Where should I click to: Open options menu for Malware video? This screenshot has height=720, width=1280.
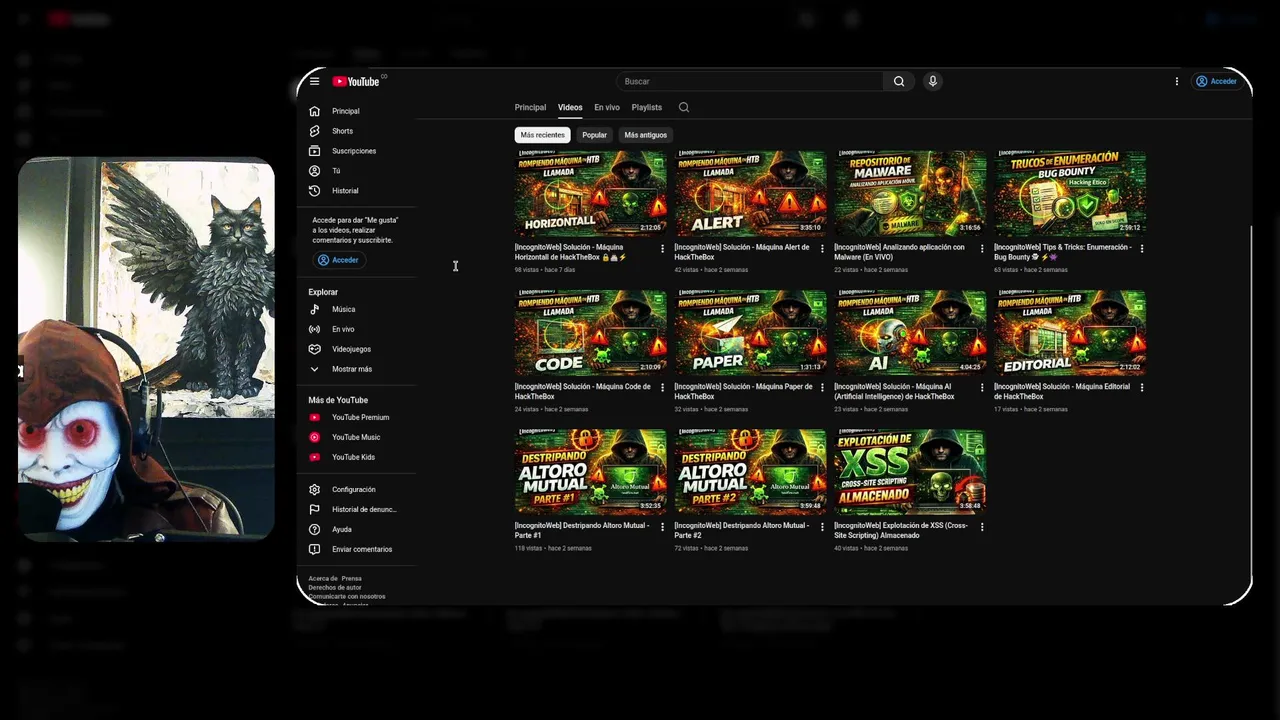point(982,248)
